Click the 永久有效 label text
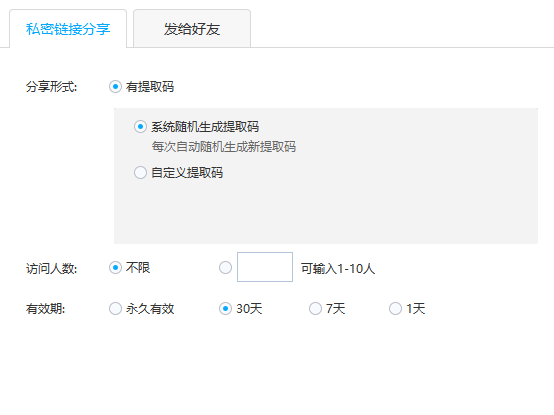Screen dimensions: 554x415 tap(150, 309)
